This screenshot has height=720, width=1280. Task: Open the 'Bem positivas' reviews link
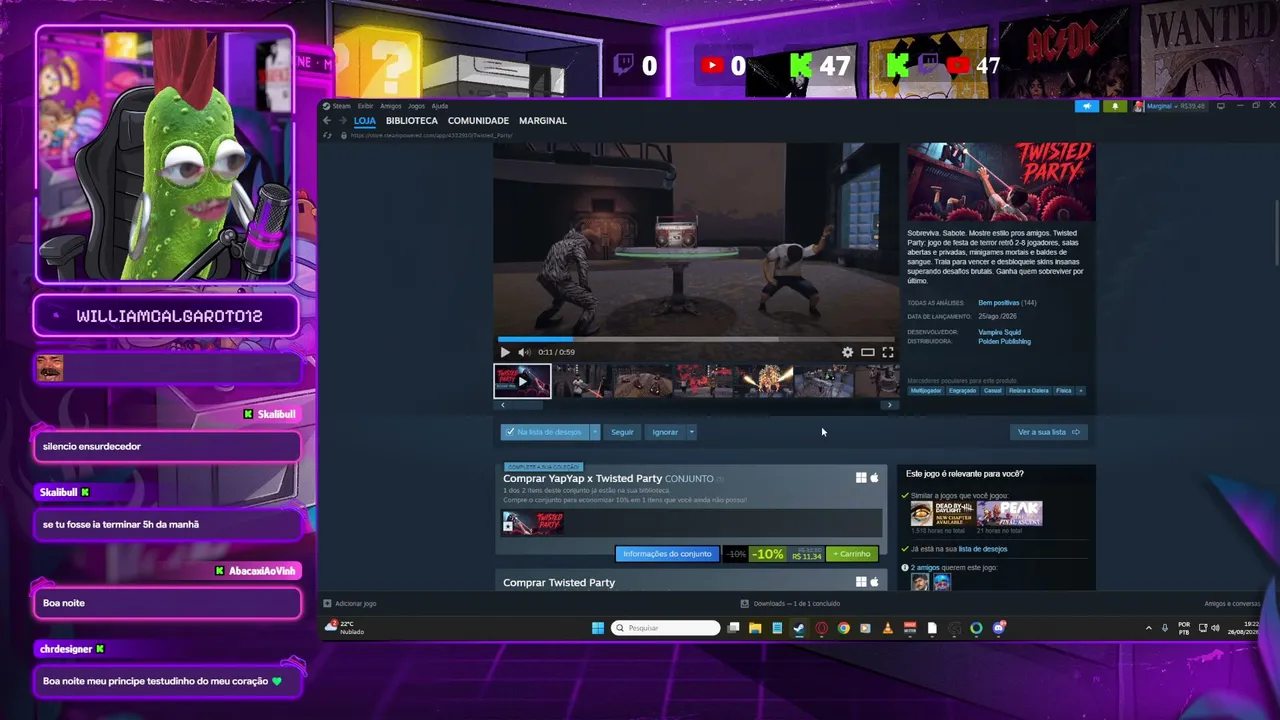998,303
